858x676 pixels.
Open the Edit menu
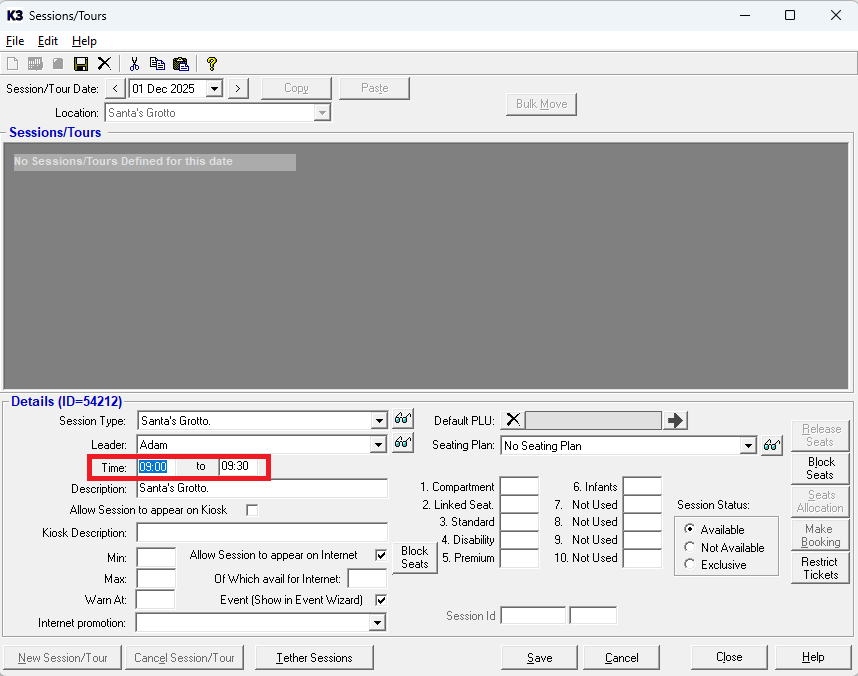click(x=48, y=41)
